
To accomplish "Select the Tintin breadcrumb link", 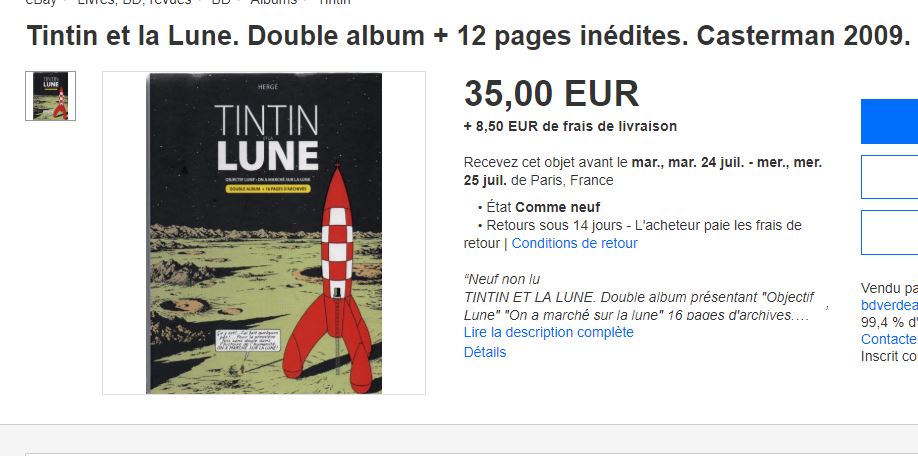I will [335, 2].
